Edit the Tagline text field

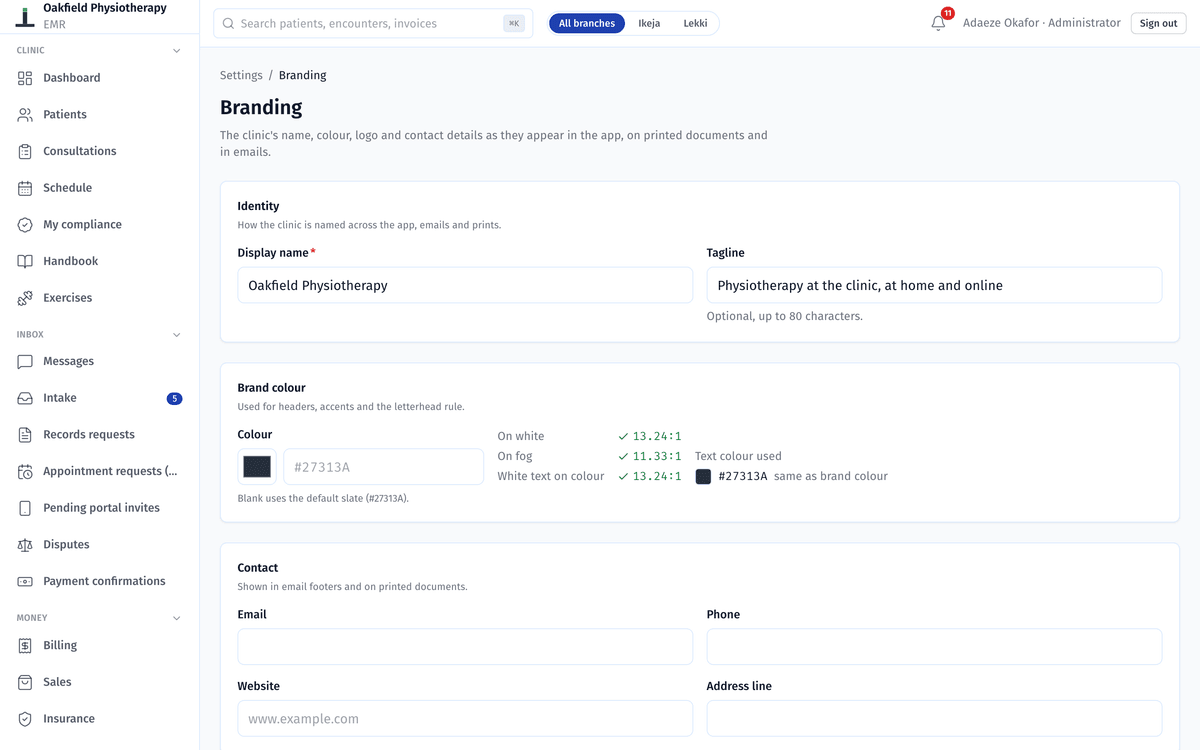click(934, 285)
